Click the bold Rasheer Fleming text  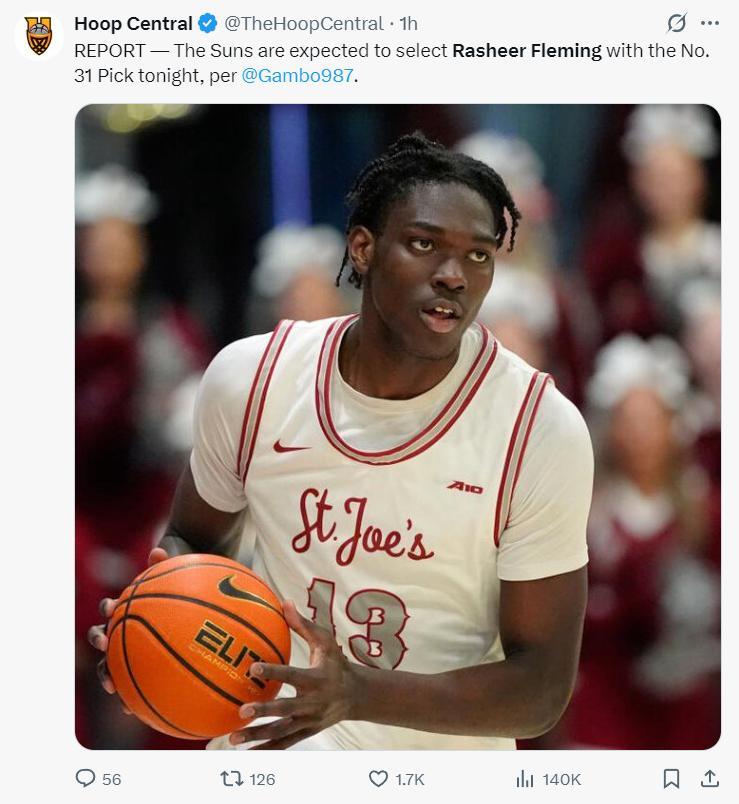(x=527, y=51)
